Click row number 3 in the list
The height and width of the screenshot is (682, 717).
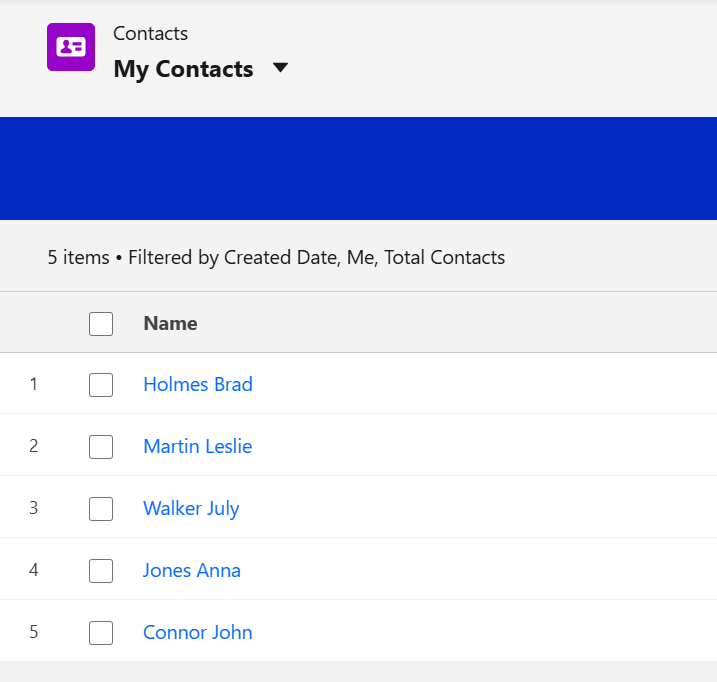(34, 508)
